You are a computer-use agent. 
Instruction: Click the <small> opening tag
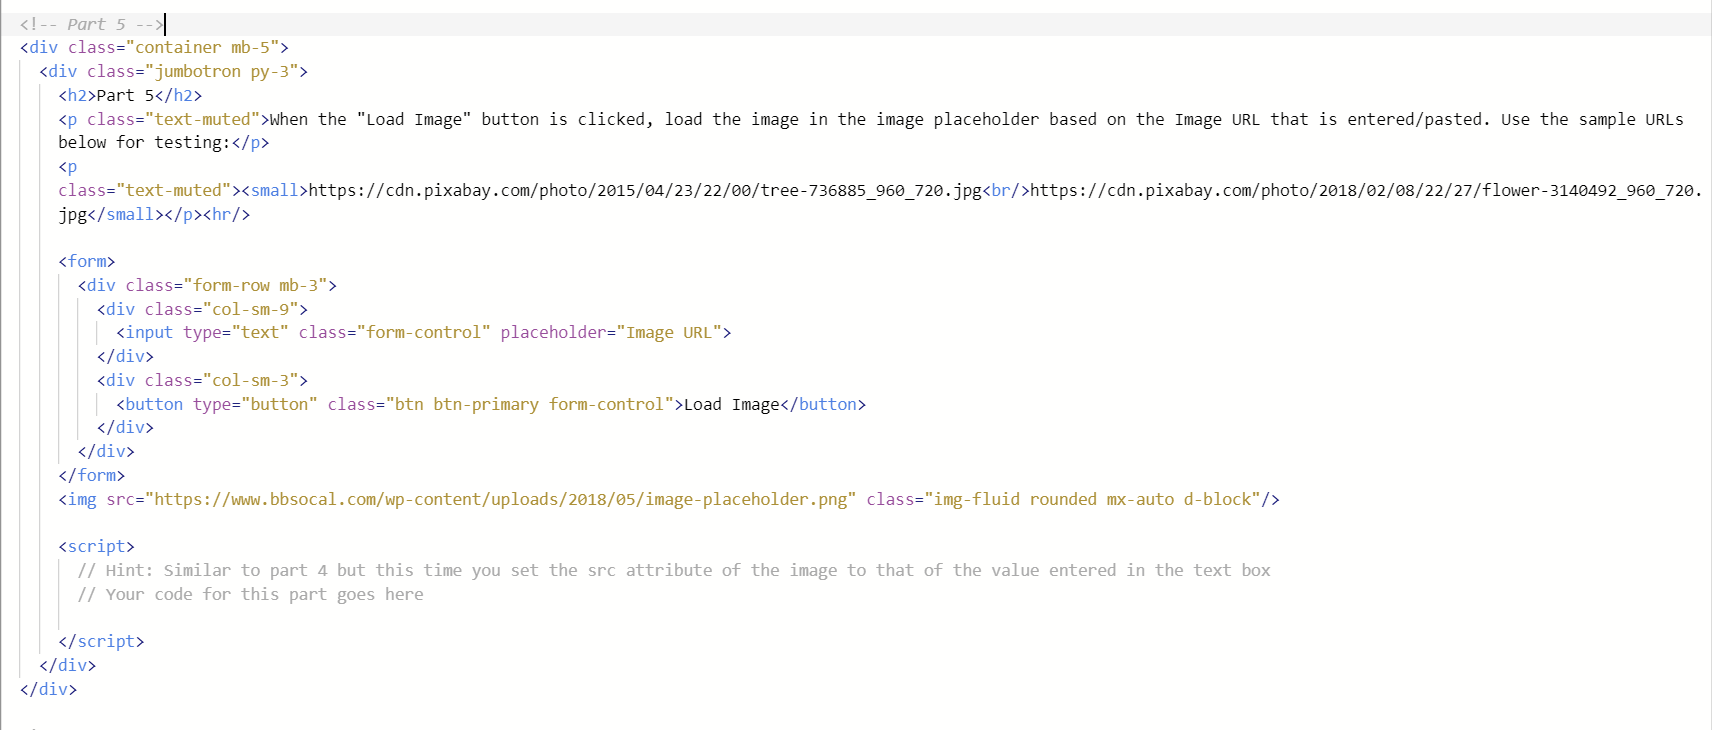coord(275,190)
